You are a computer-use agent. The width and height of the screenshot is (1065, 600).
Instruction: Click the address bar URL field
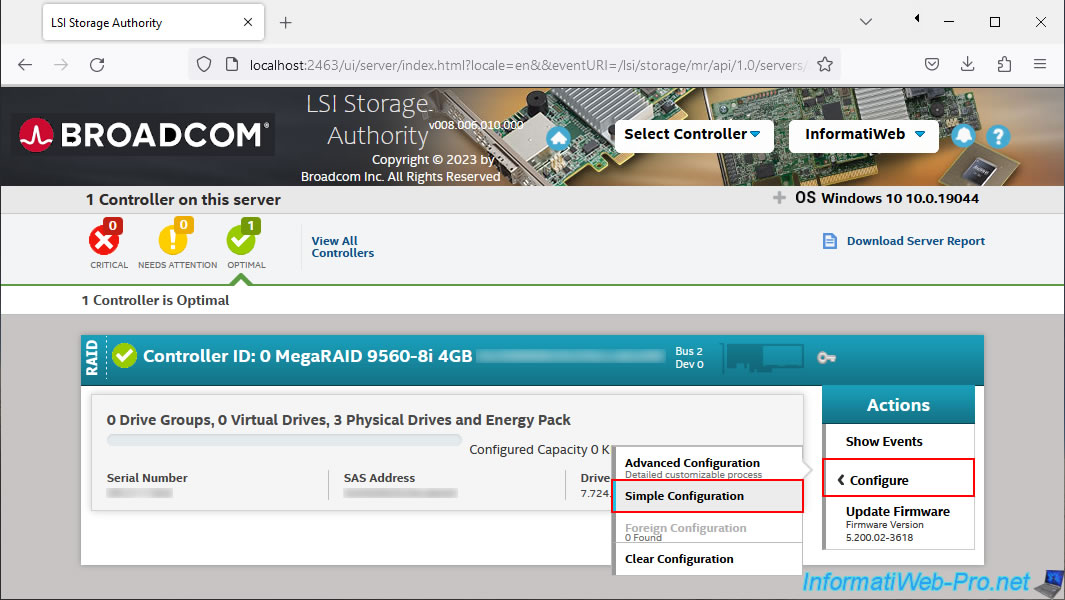528,65
